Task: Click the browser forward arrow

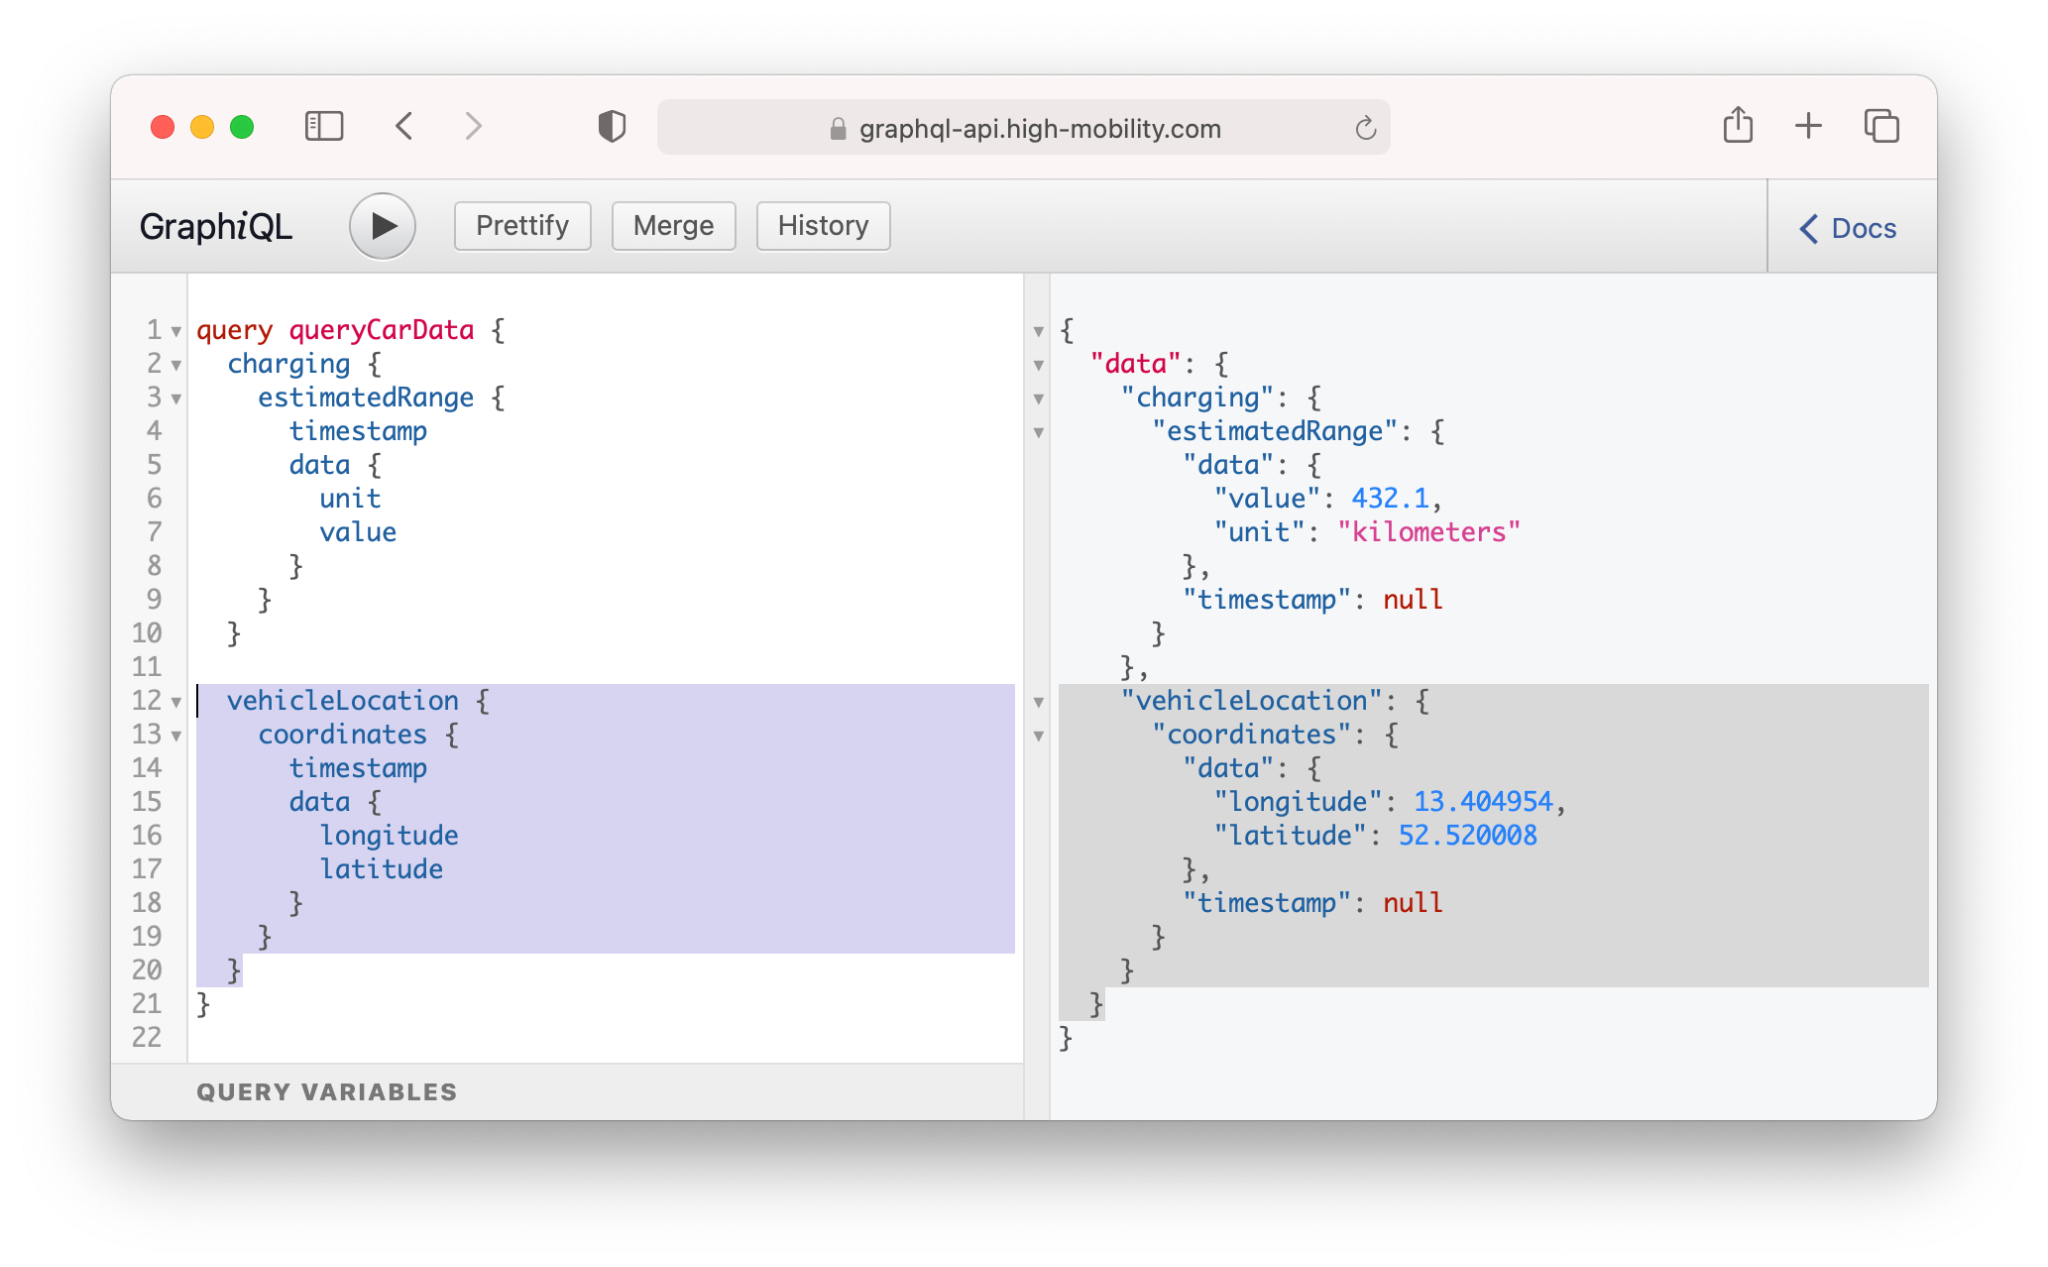Action: click(x=474, y=127)
